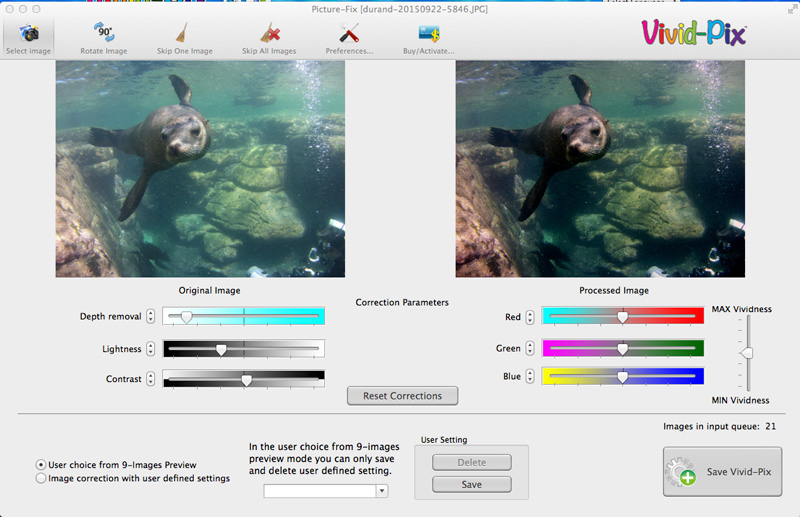The image size is (800, 517).
Task: Click the Delete button in User Setting
Action: (x=471, y=462)
